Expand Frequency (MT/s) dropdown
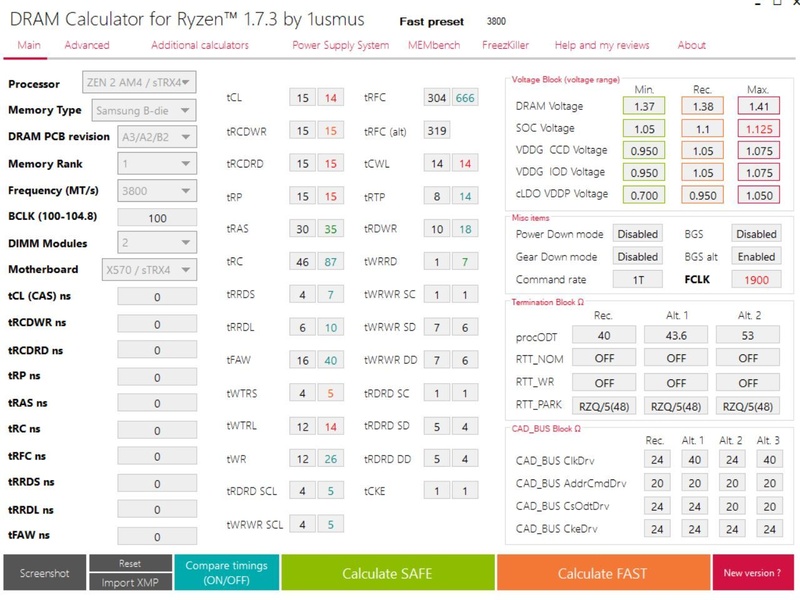This screenshot has height=600, width=800. point(157,191)
